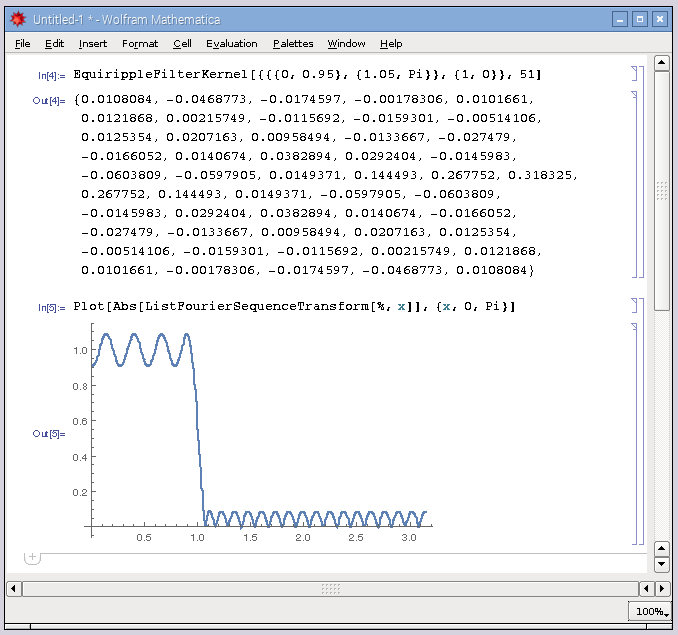678x635 pixels.
Task: Close the Mathematica window
Action: [x=660, y=19]
